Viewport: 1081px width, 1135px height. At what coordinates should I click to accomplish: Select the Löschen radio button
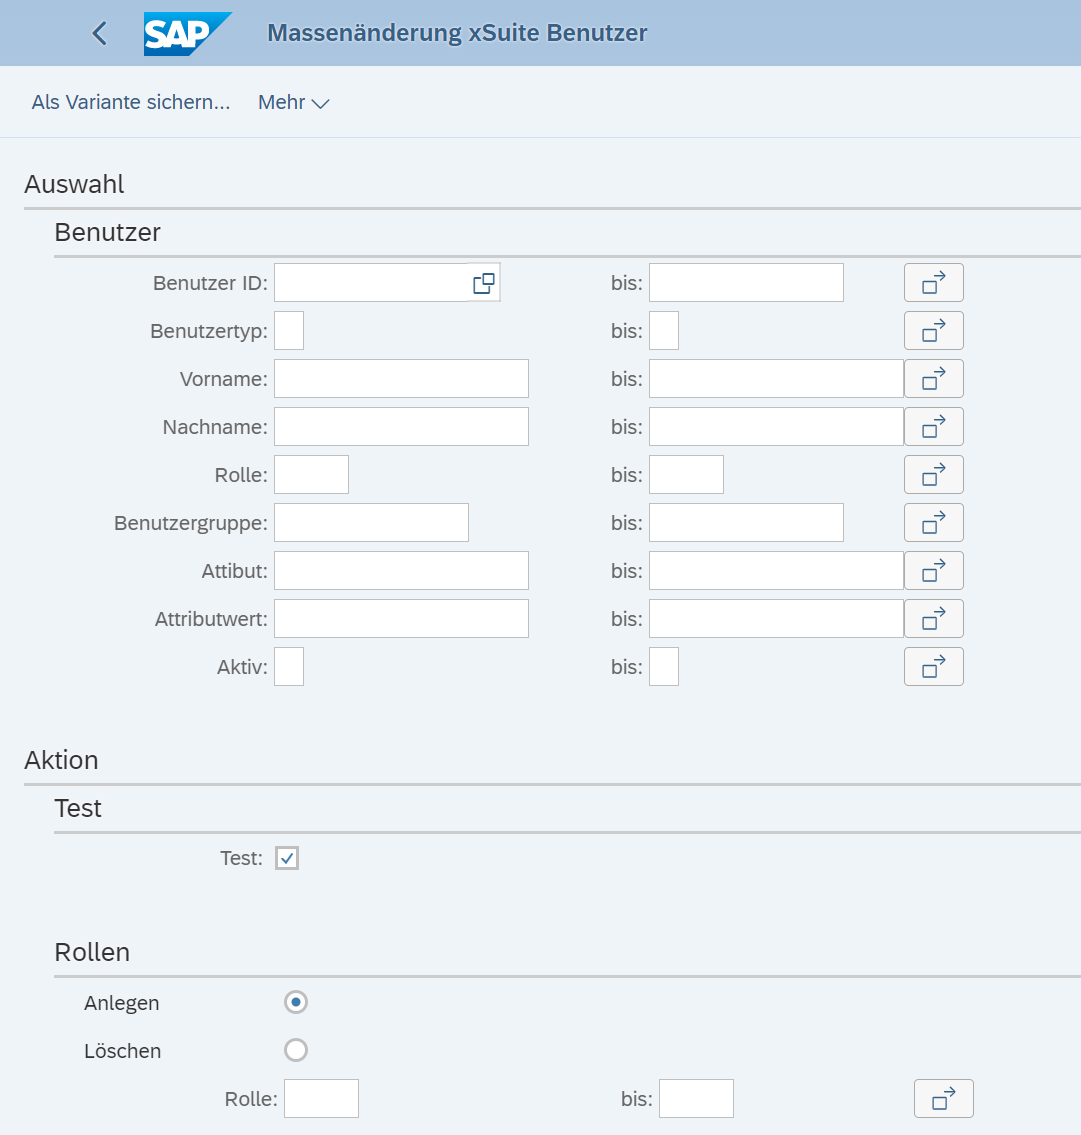296,1050
